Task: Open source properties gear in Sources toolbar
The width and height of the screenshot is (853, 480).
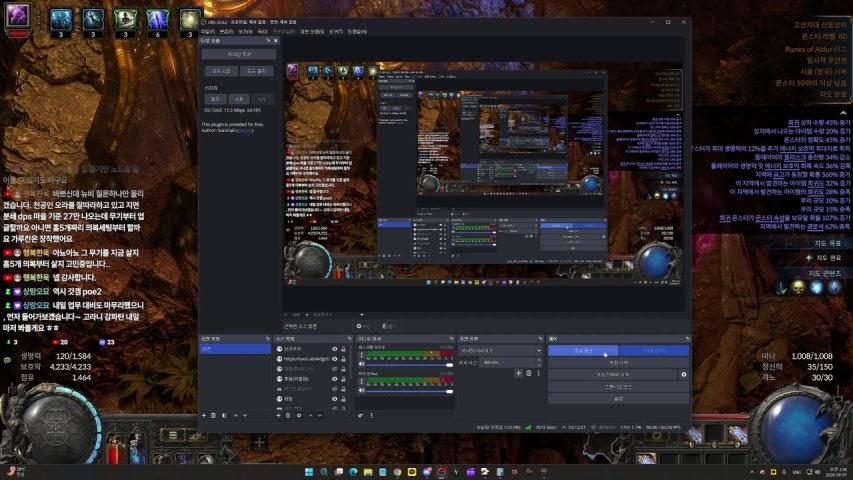Action: pos(299,415)
